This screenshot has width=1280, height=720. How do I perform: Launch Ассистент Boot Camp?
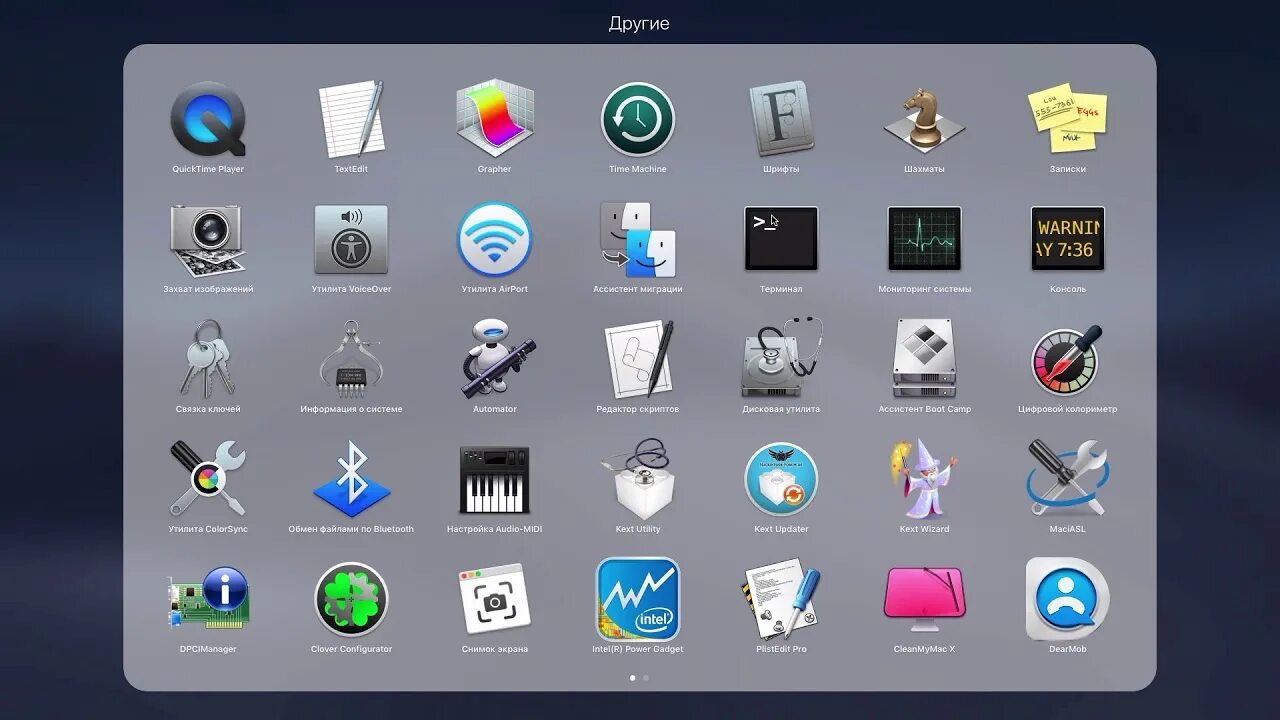pyautogui.click(x=924, y=358)
